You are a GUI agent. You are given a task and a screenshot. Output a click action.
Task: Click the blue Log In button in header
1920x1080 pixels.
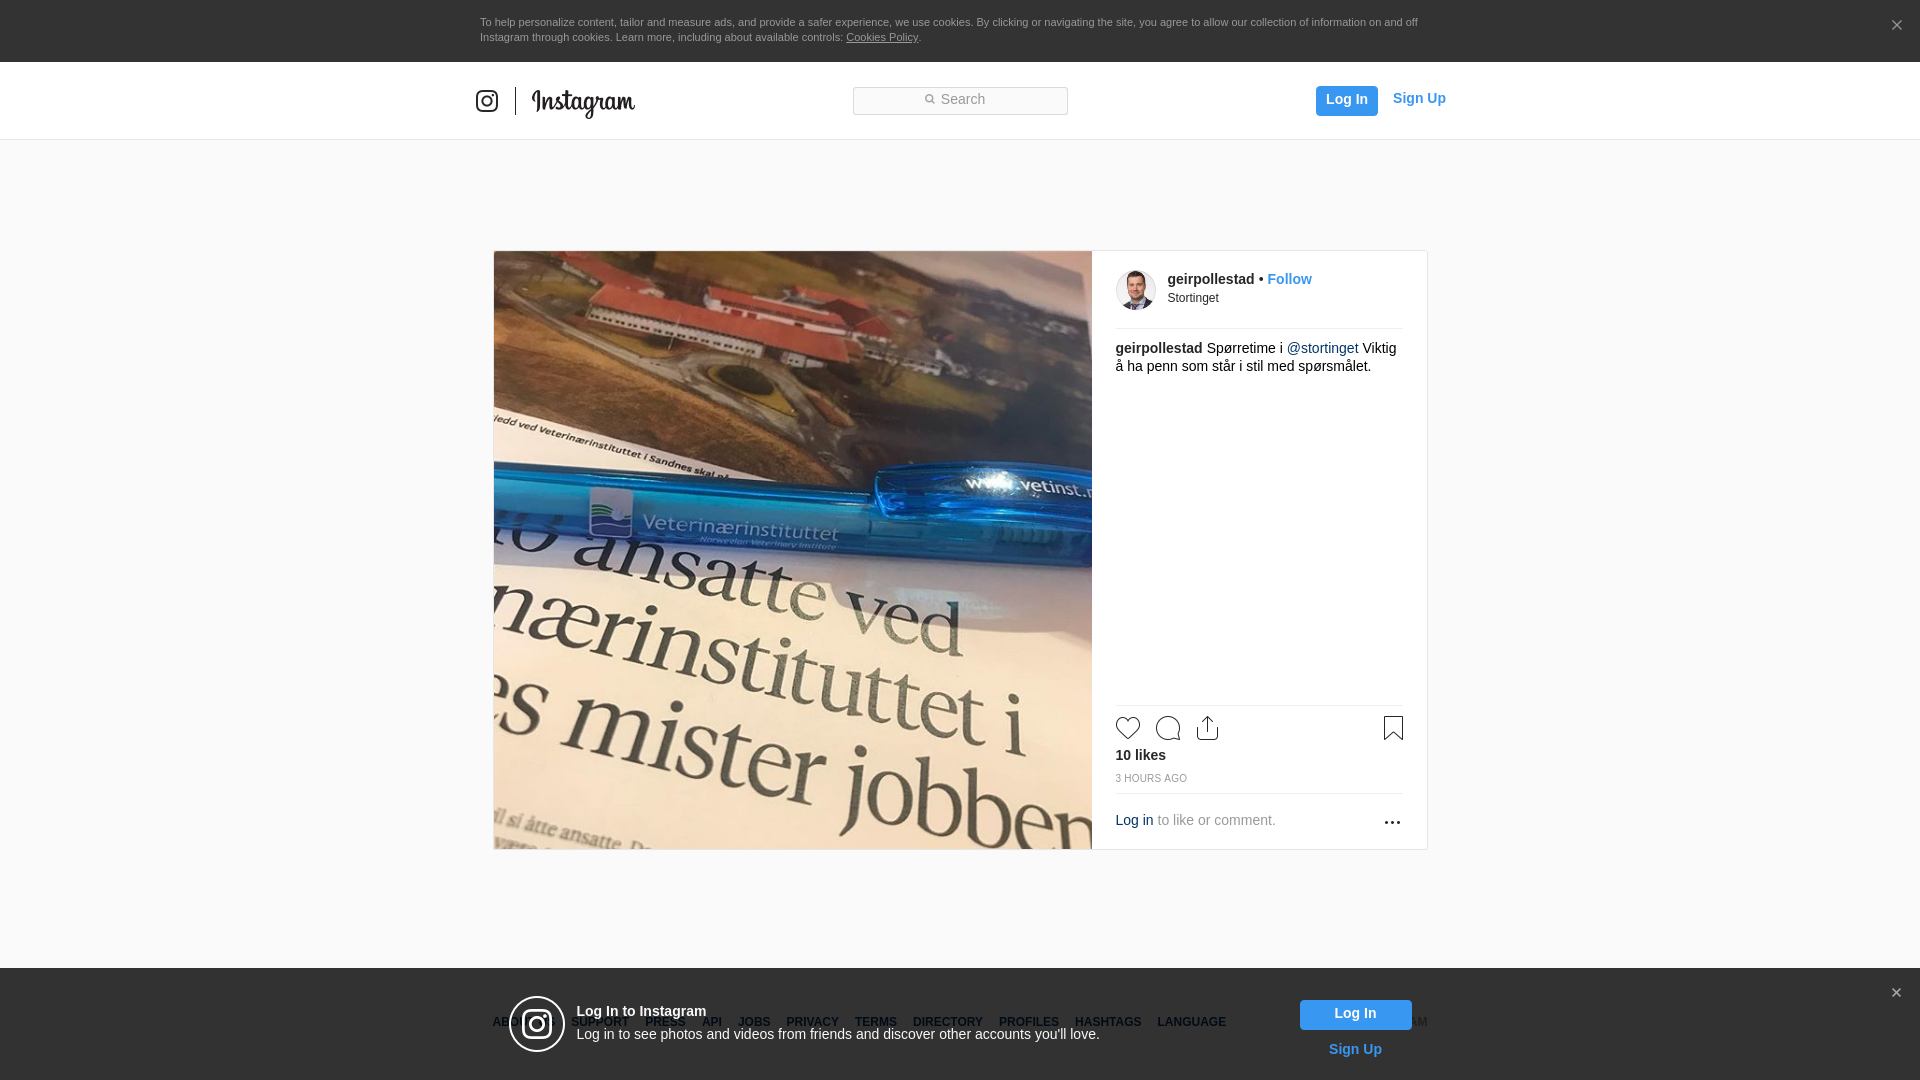click(1346, 100)
